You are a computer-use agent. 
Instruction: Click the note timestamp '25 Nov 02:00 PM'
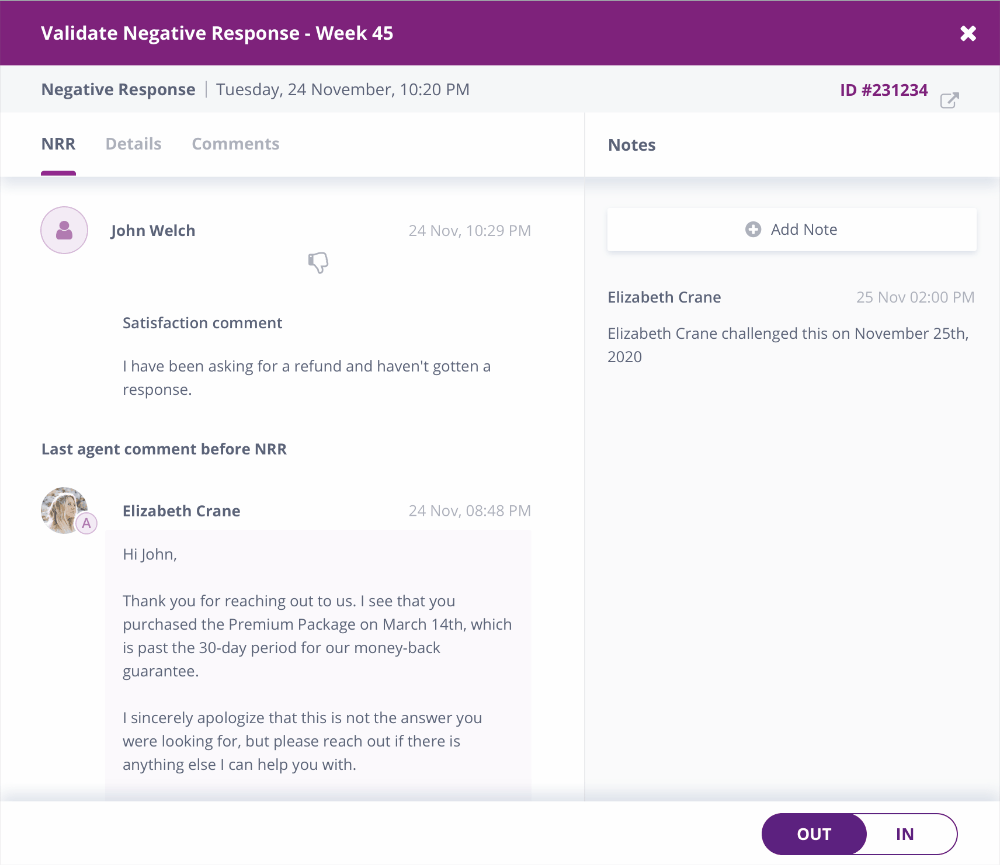point(915,297)
